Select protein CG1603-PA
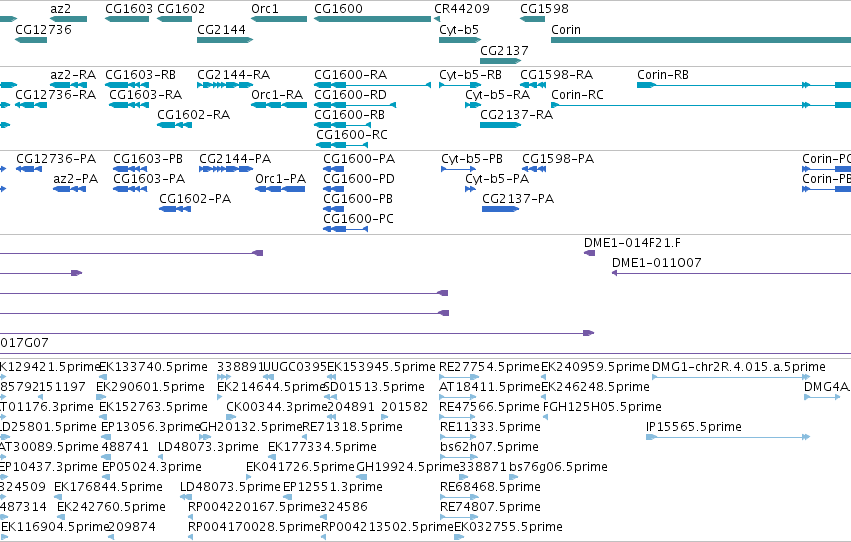Screen dimensions: 851x542 tap(130, 189)
